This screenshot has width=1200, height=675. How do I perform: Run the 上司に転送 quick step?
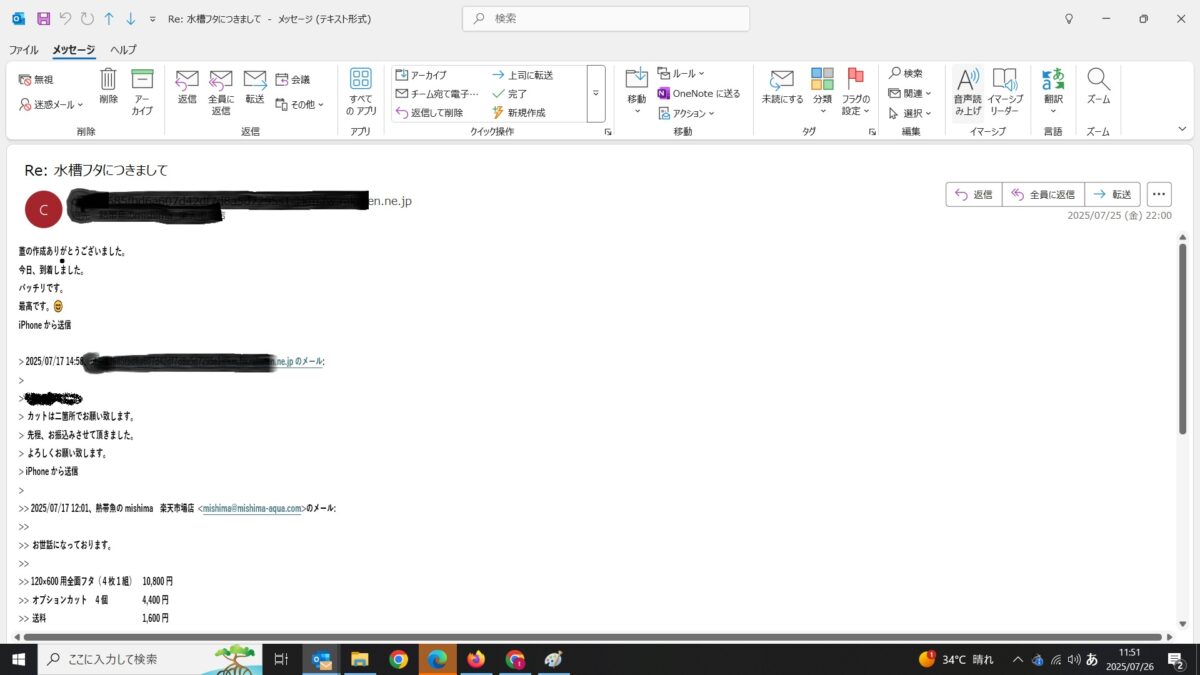coord(522,75)
